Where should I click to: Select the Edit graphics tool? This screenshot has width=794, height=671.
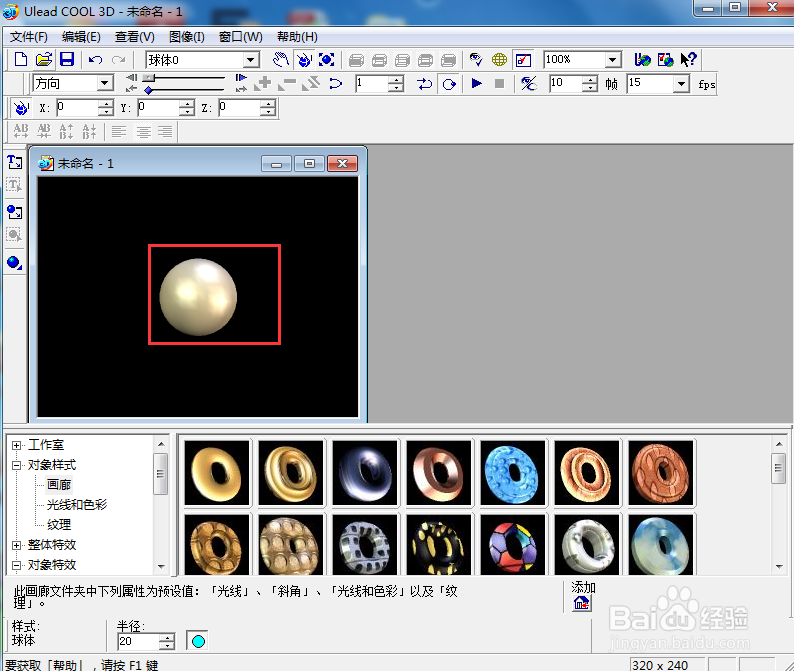click(15, 234)
